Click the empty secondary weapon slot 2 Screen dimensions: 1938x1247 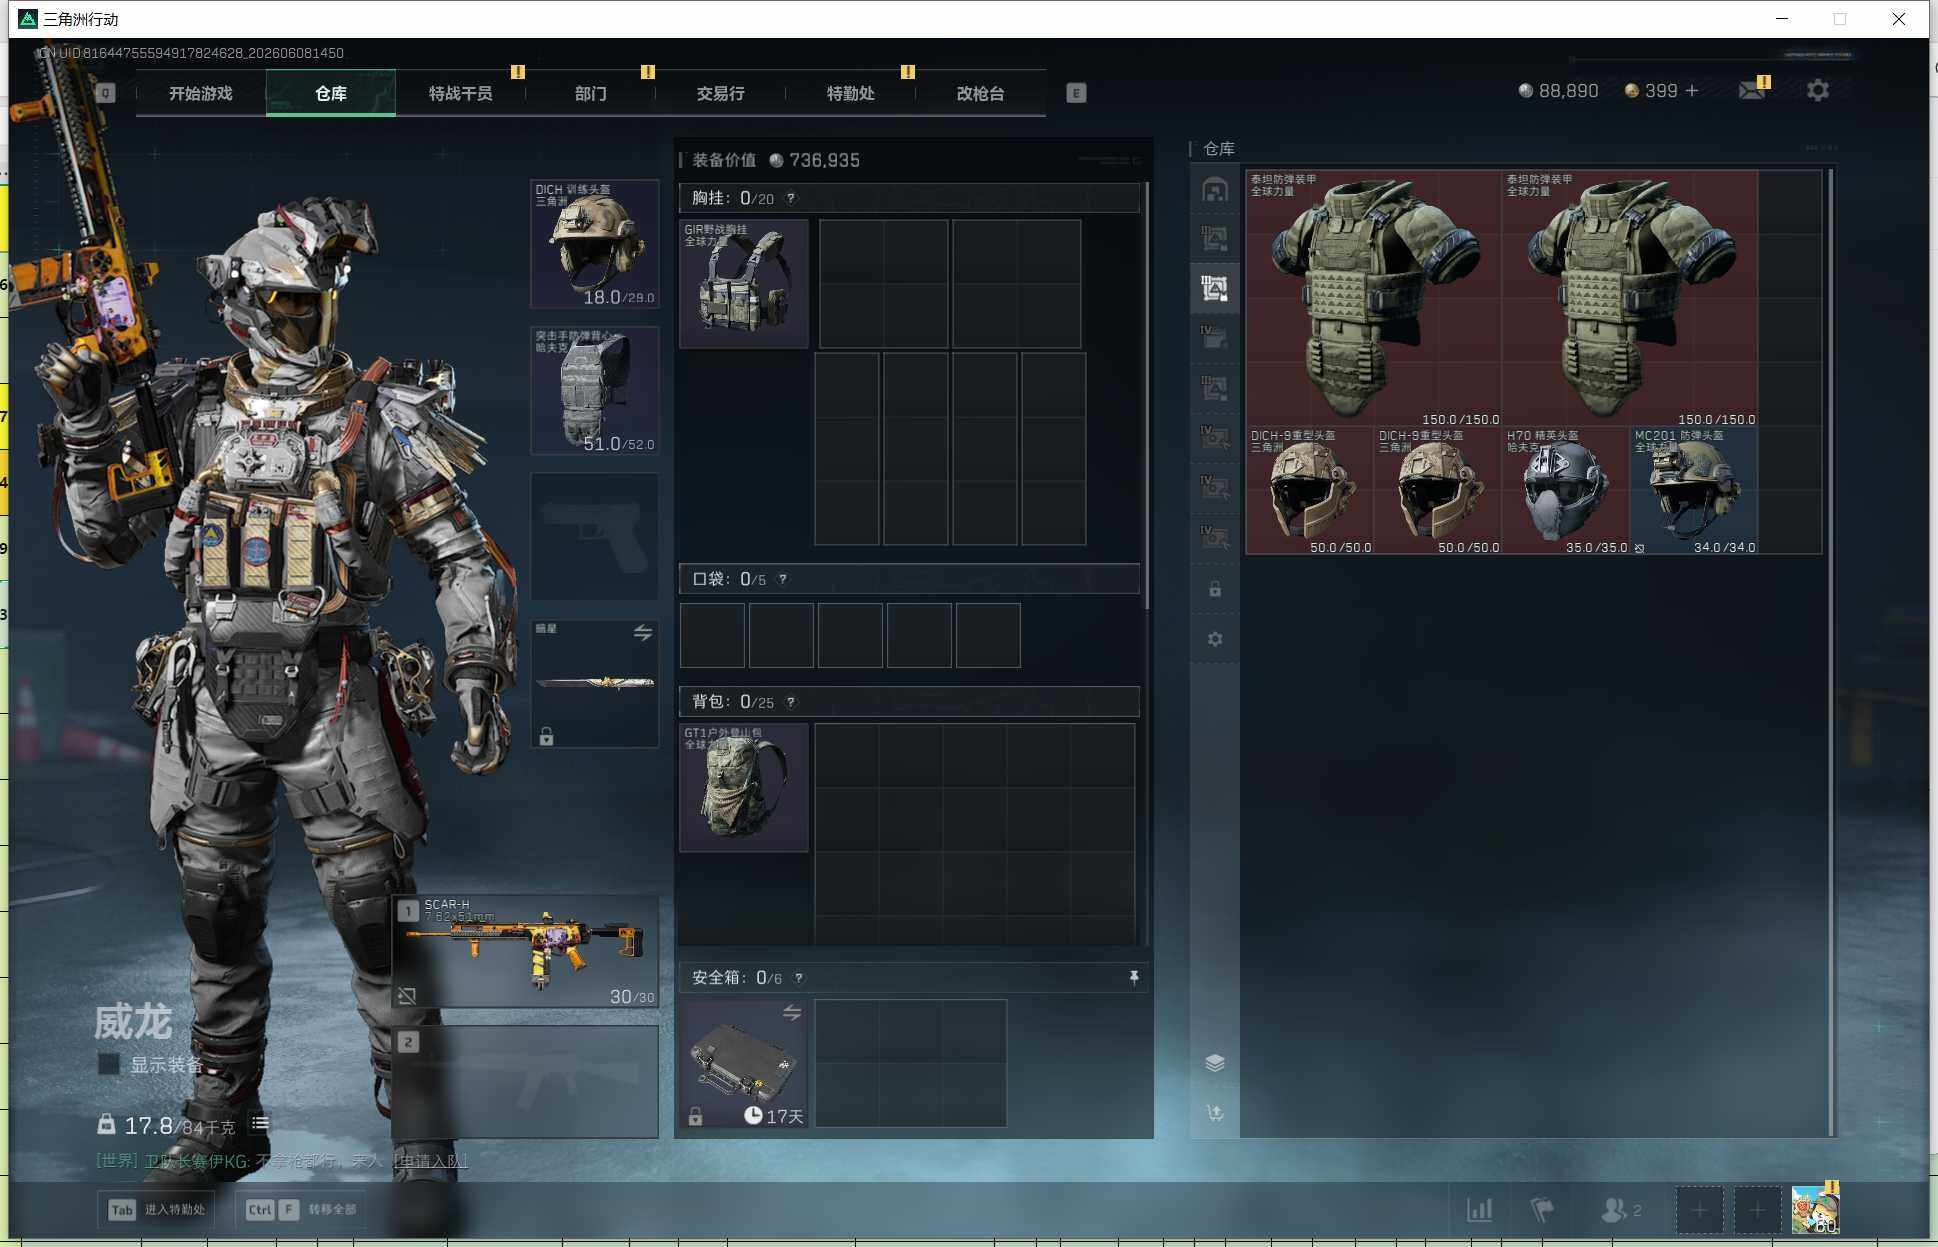525,1082
